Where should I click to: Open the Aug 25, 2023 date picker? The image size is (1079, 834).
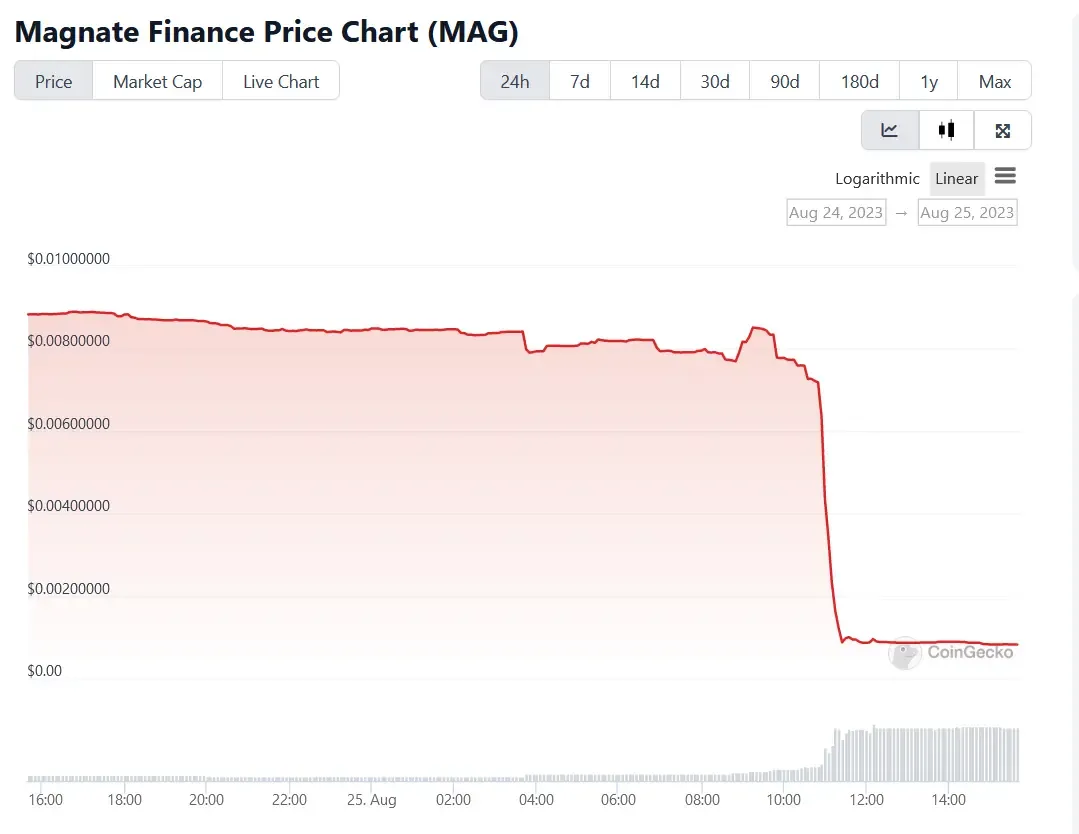pyautogui.click(x=967, y=212)
